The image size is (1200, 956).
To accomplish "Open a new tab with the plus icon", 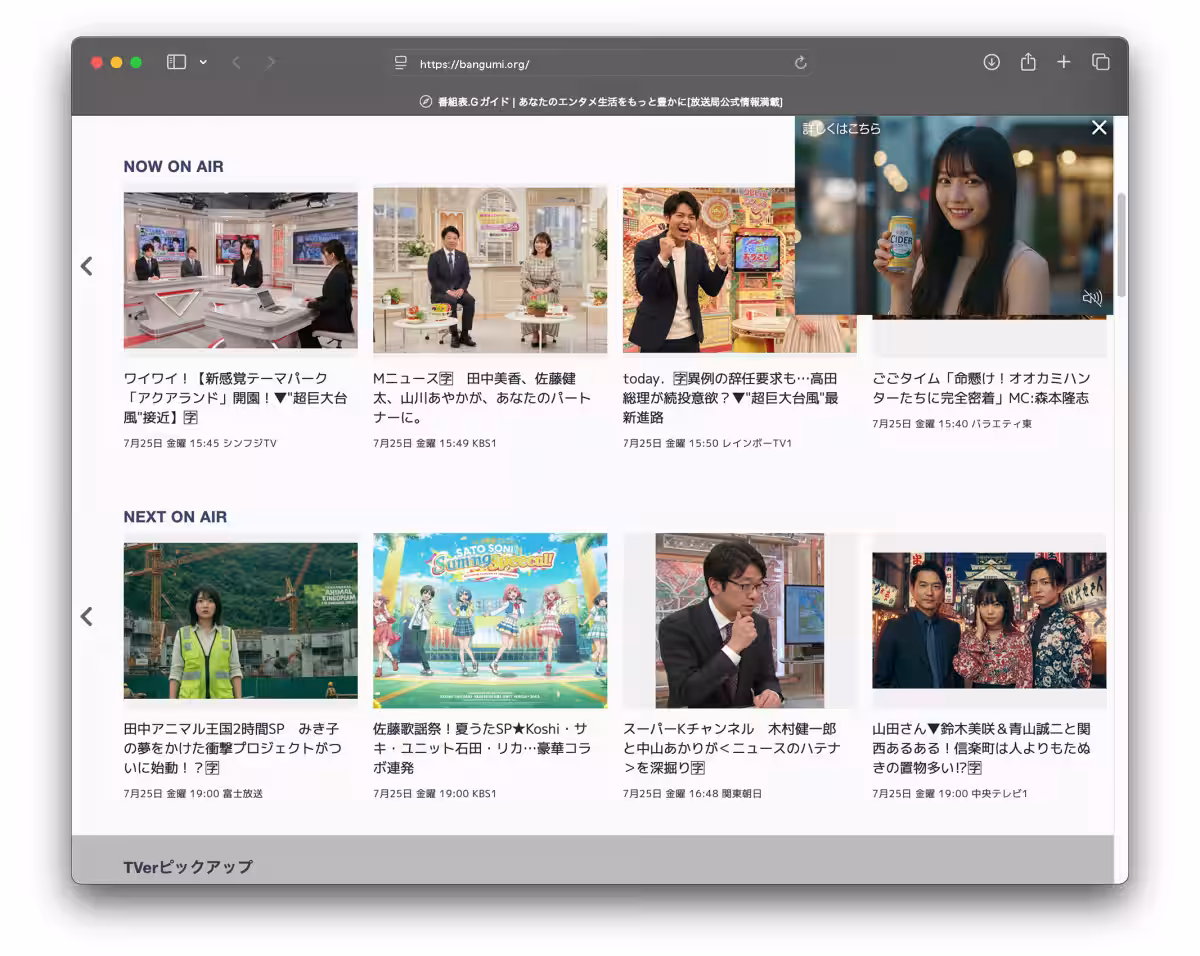I will tap(1063, 62).
